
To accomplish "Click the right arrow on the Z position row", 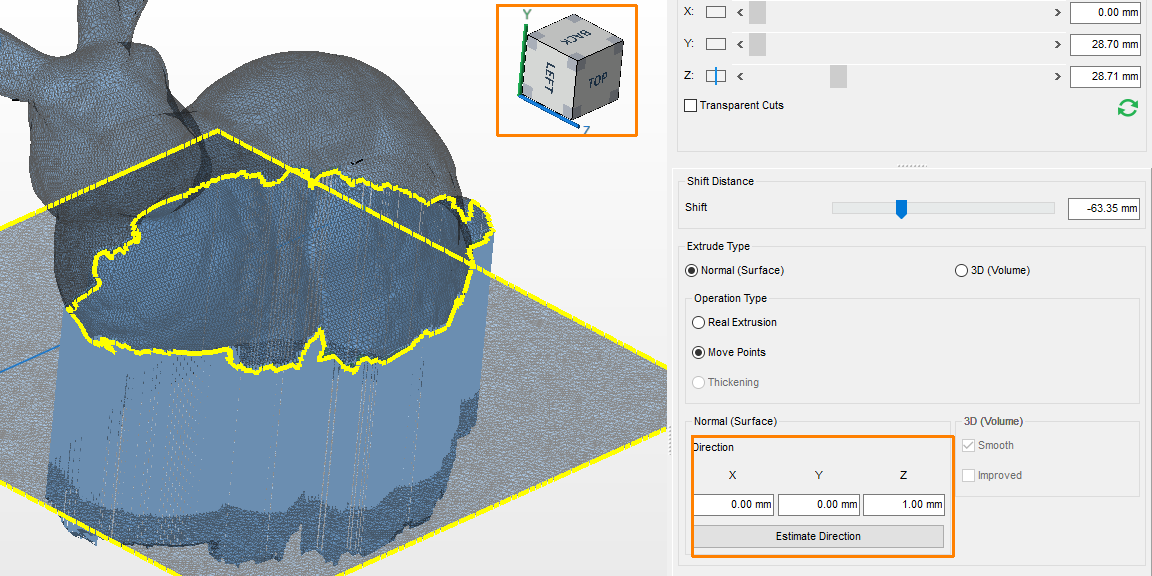I will 1057,76.
